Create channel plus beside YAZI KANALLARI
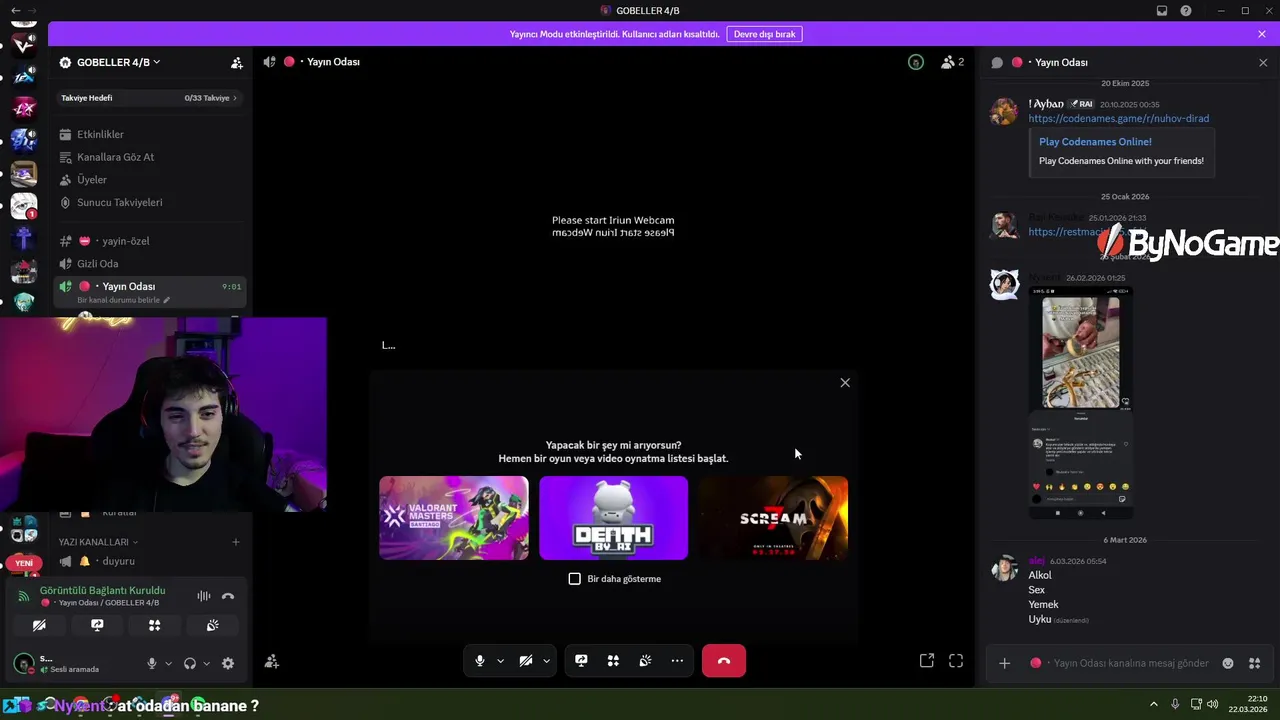 pyautogui.click(x=236, y=542)
